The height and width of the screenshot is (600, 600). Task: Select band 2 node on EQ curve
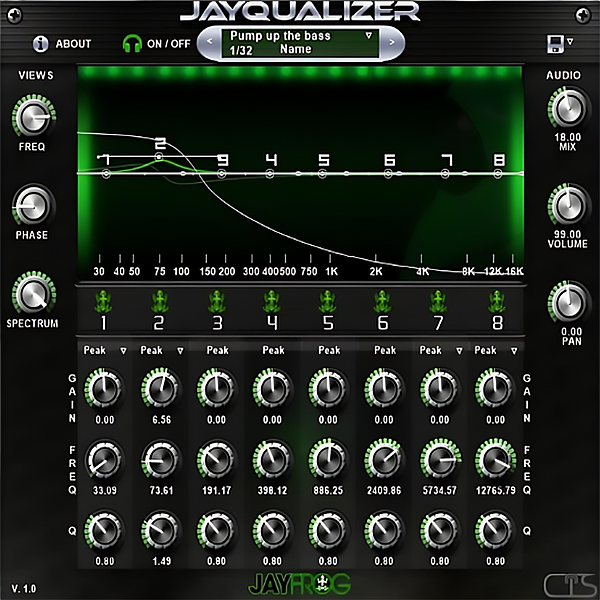coord(159,157)
